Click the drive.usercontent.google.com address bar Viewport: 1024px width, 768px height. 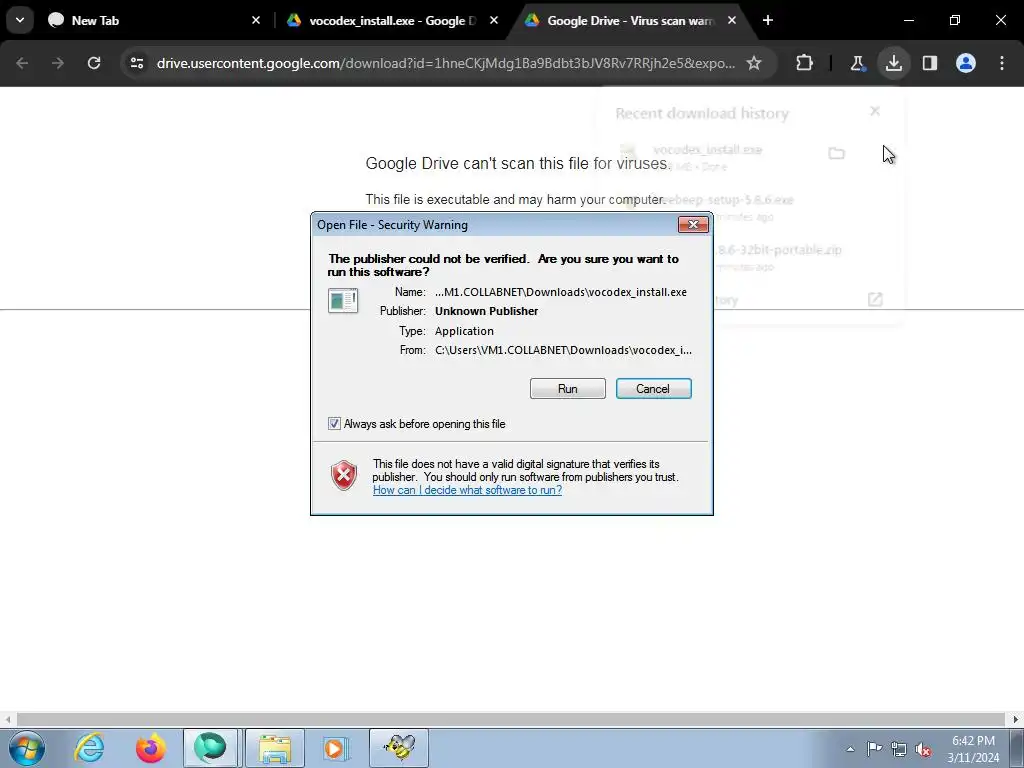point(445,63)
